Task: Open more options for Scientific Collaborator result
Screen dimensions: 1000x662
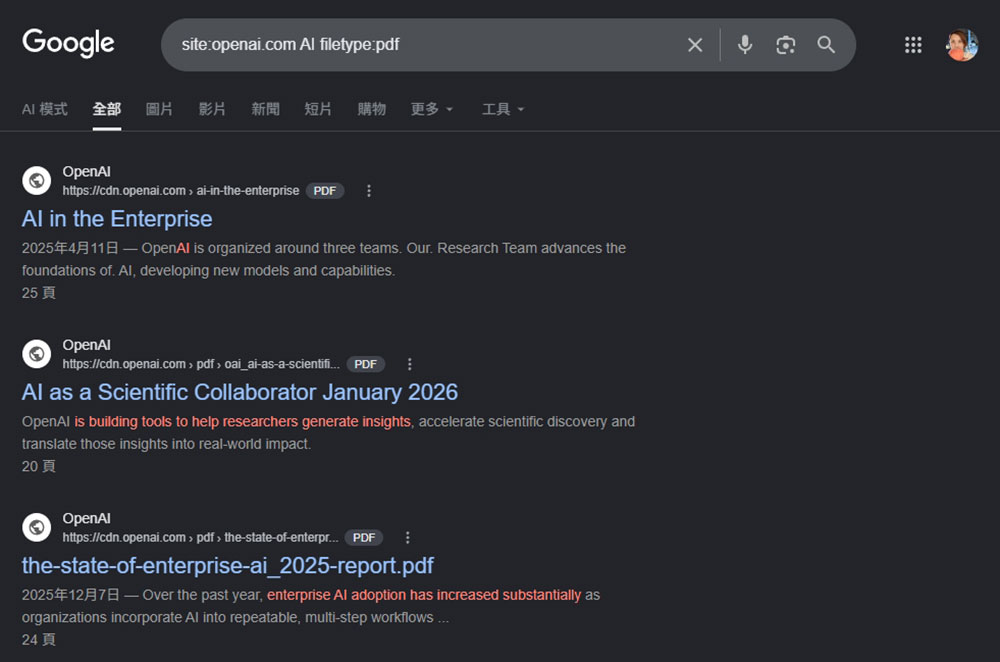Action: (409, 364)
